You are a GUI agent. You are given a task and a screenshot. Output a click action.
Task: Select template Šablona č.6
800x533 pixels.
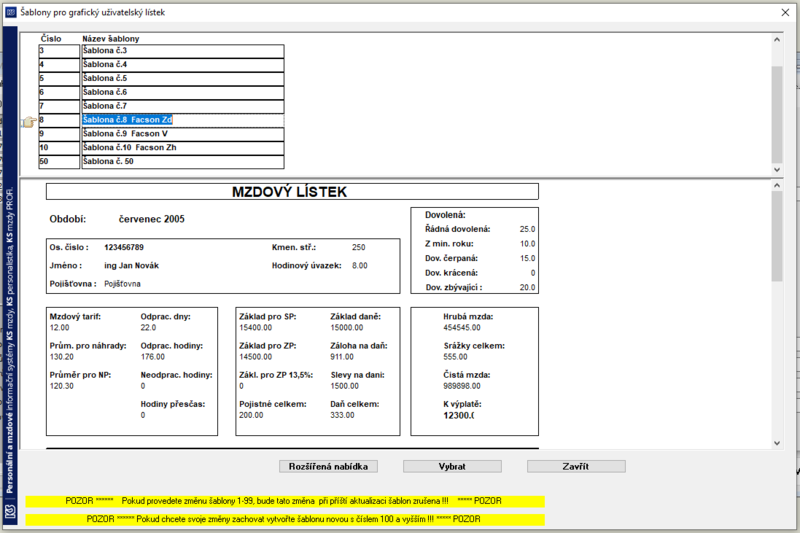pos(183,92)
